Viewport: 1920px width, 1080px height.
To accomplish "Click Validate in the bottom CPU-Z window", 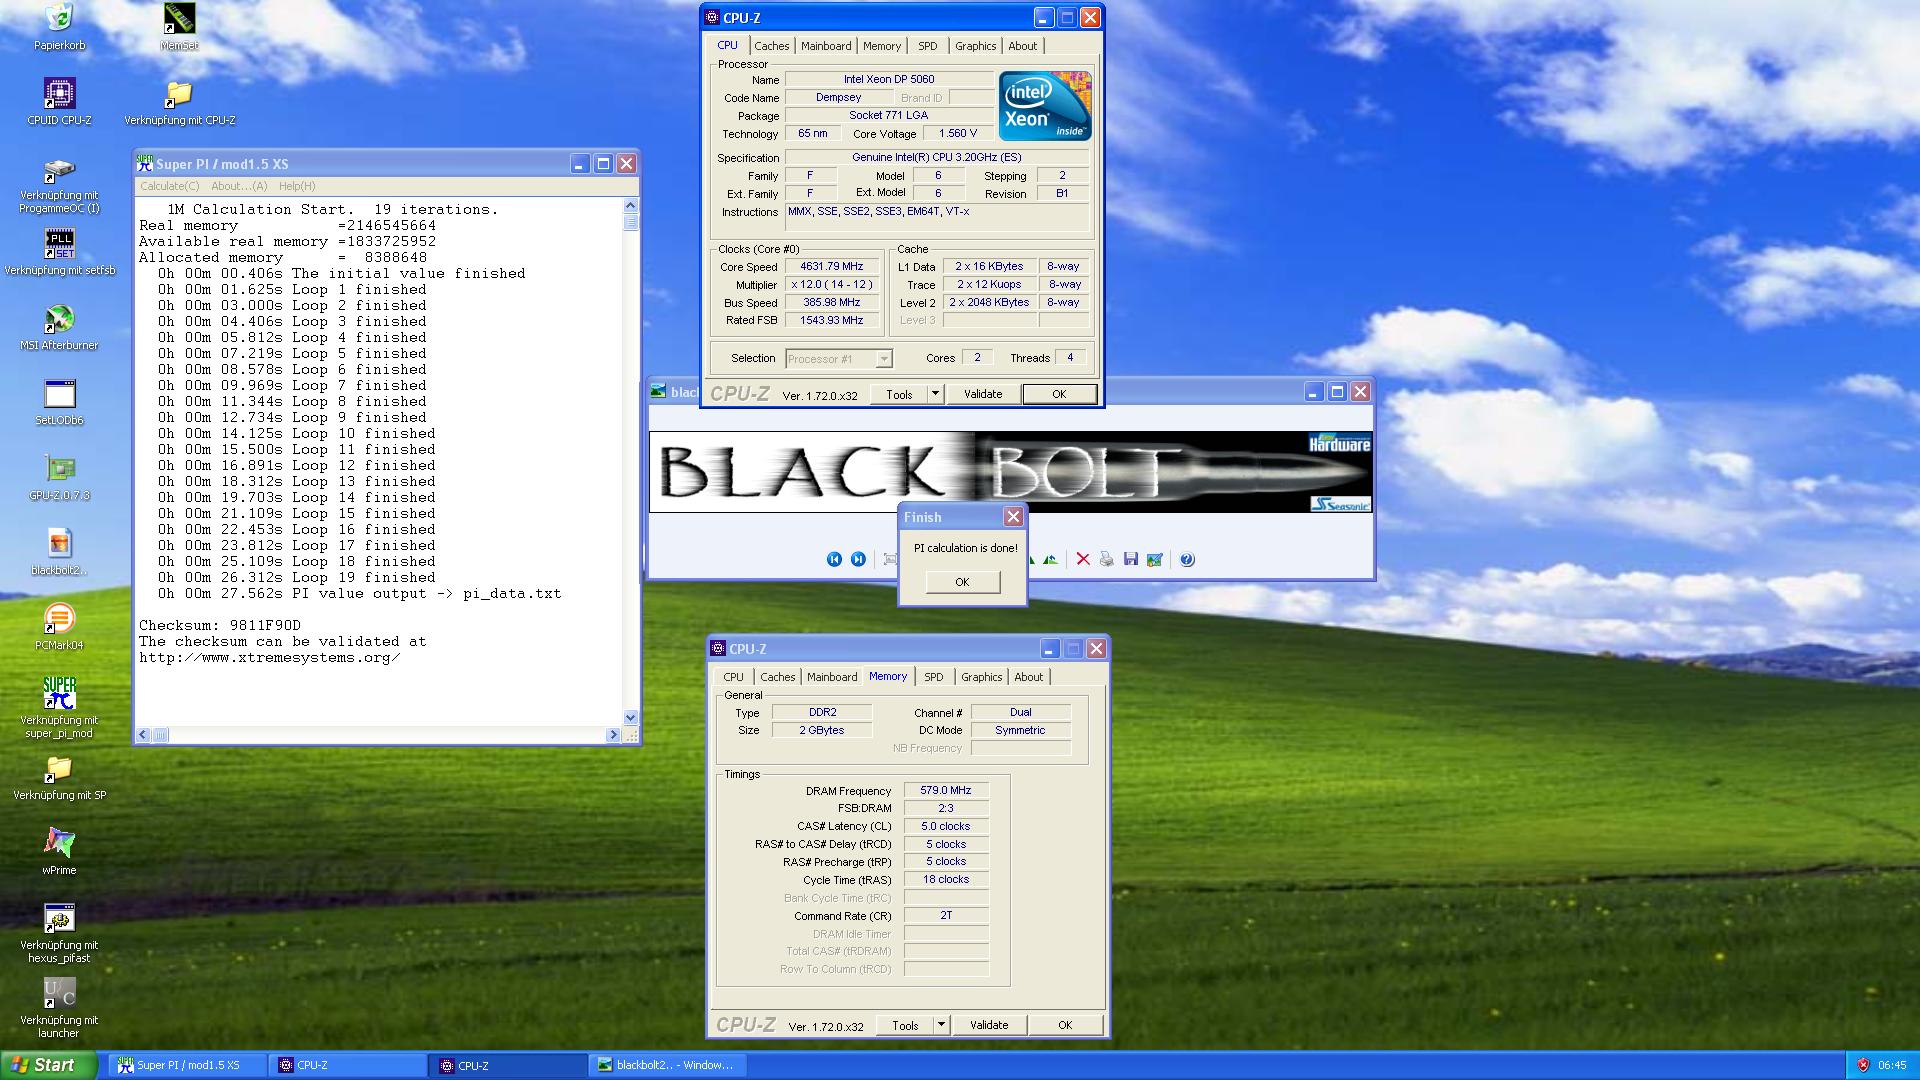I will 989,1025.
